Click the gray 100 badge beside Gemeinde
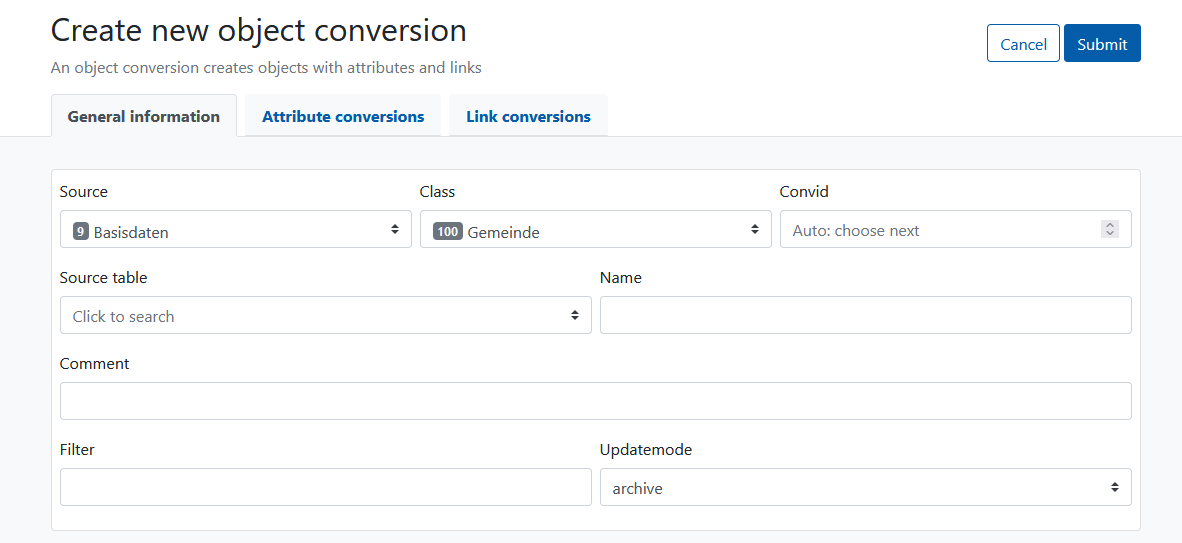 pos(448,231)
